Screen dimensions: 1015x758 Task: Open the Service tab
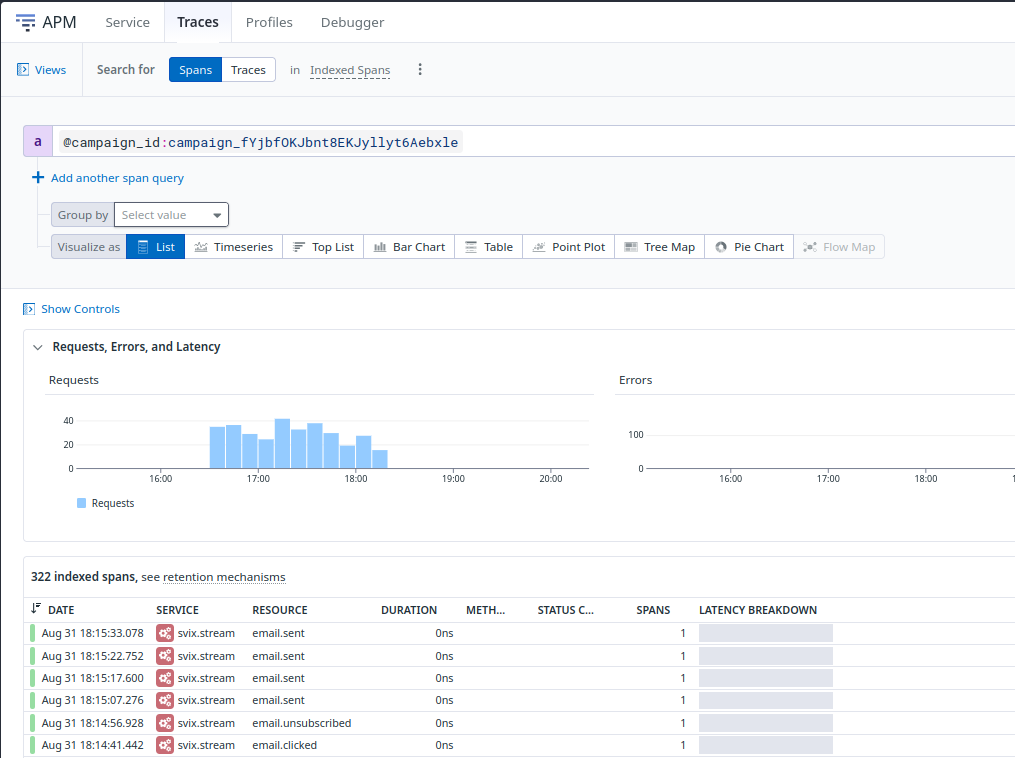(128, 22)
